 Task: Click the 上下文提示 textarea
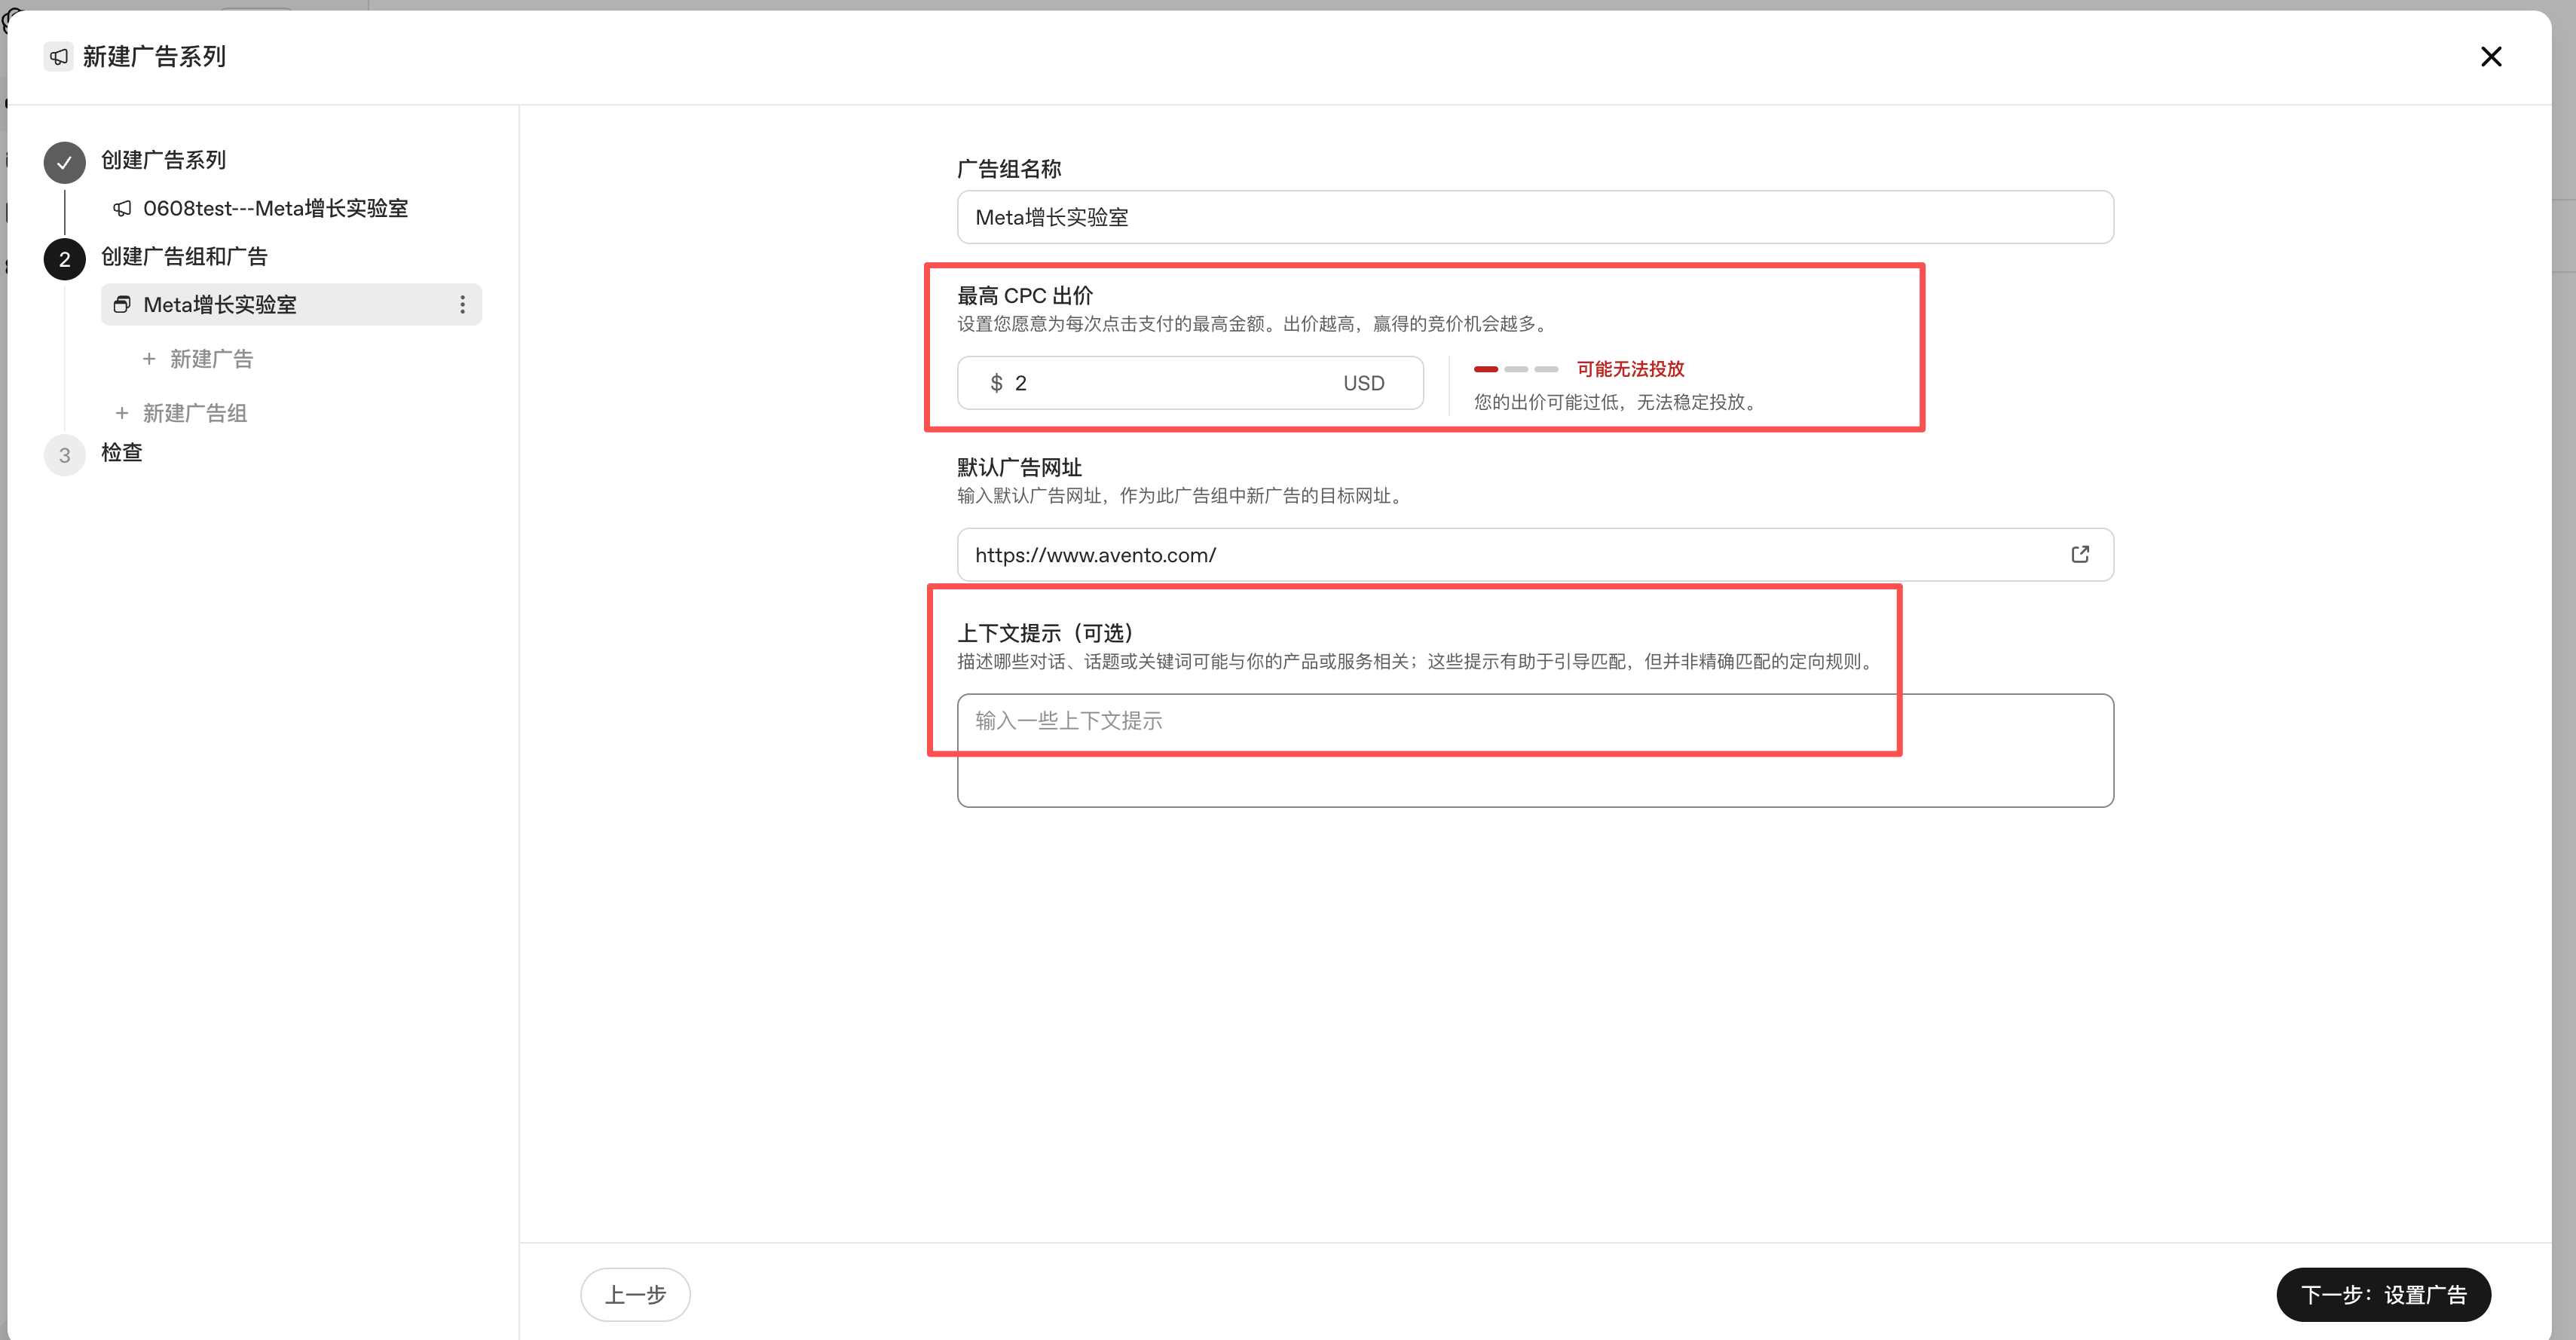tap(1535, 750)
